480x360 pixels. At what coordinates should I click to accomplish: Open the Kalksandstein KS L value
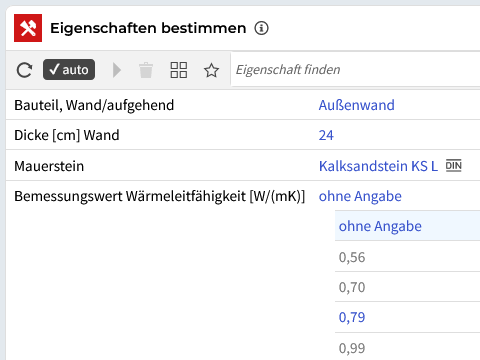coord(378,166)
